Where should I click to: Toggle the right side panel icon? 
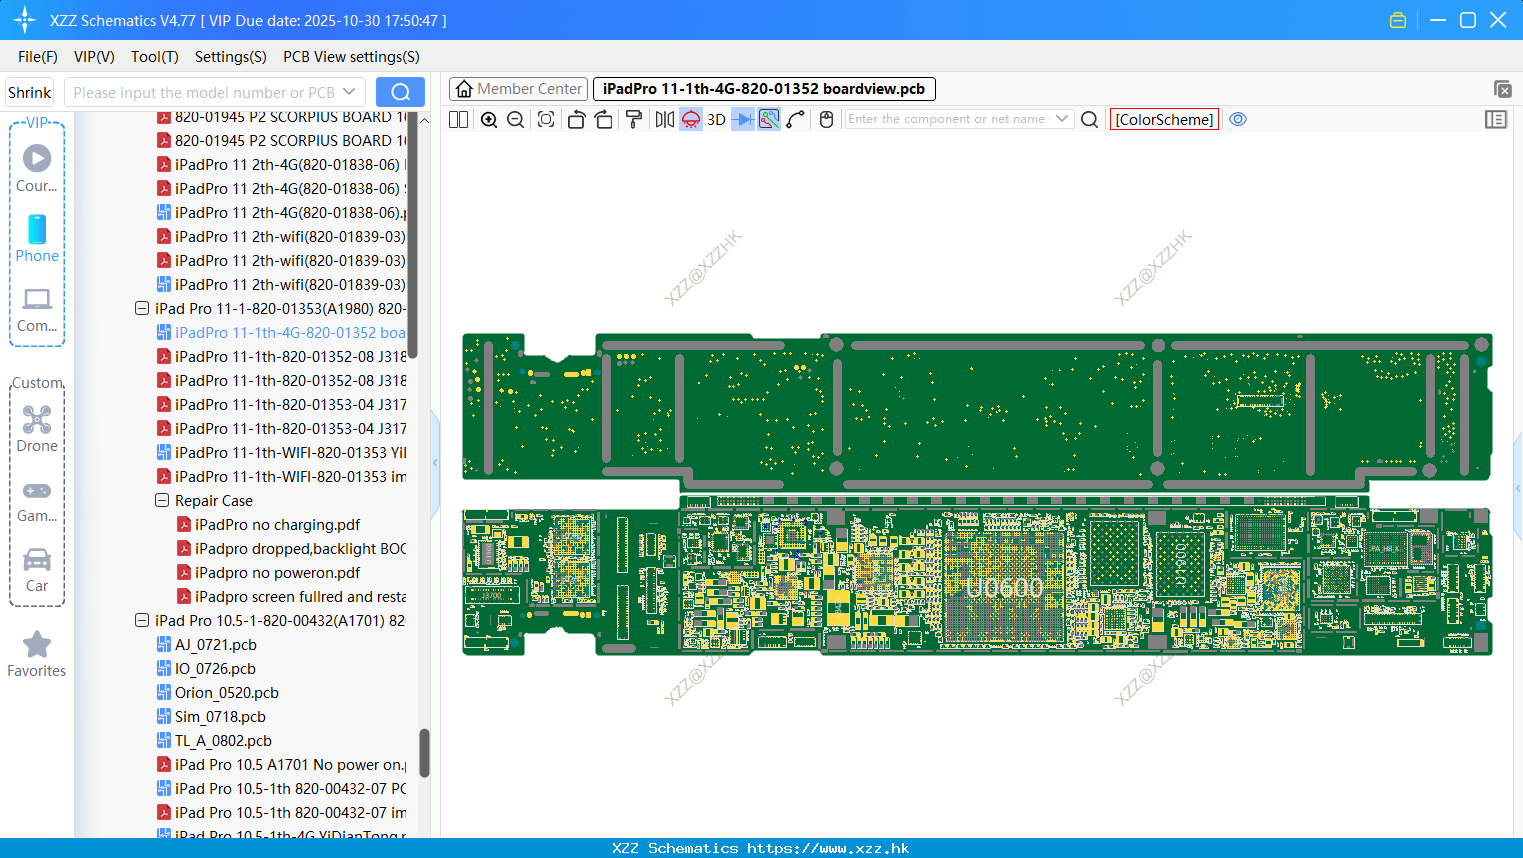[x=1496, y=119]
